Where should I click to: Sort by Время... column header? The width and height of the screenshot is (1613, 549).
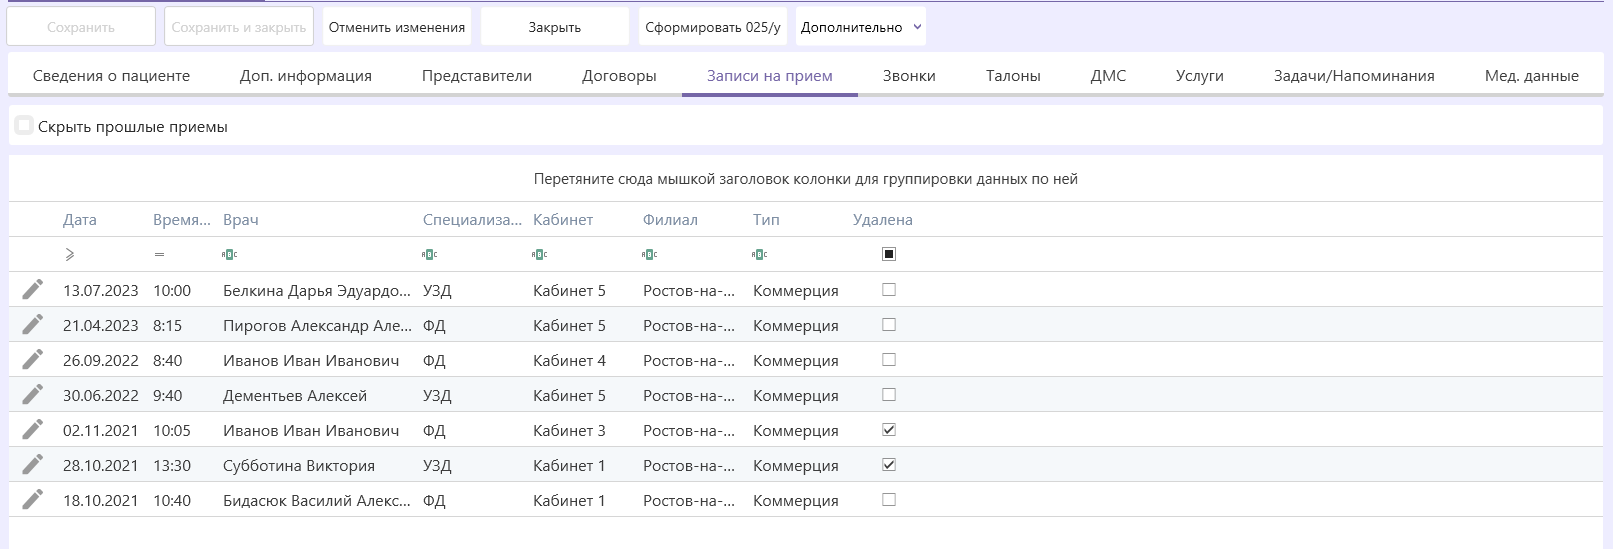point(182,220)
